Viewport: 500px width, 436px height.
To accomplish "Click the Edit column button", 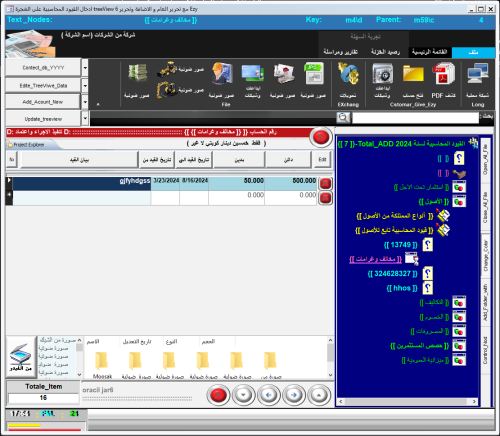I will [322, 160].
